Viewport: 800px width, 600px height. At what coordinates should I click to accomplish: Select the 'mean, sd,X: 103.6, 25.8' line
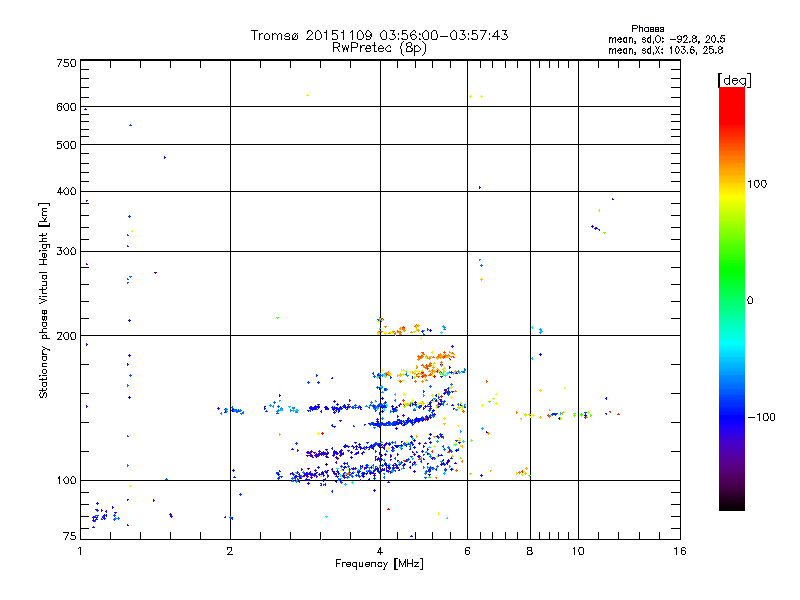(x=665, y=50)
